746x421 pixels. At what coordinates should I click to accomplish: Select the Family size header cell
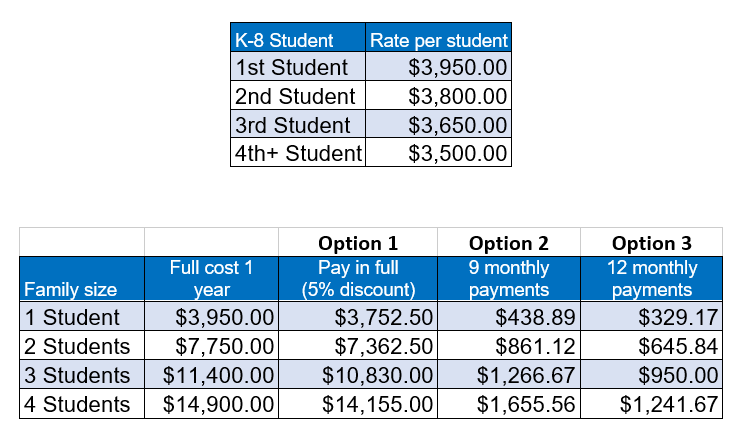(82, 280)
